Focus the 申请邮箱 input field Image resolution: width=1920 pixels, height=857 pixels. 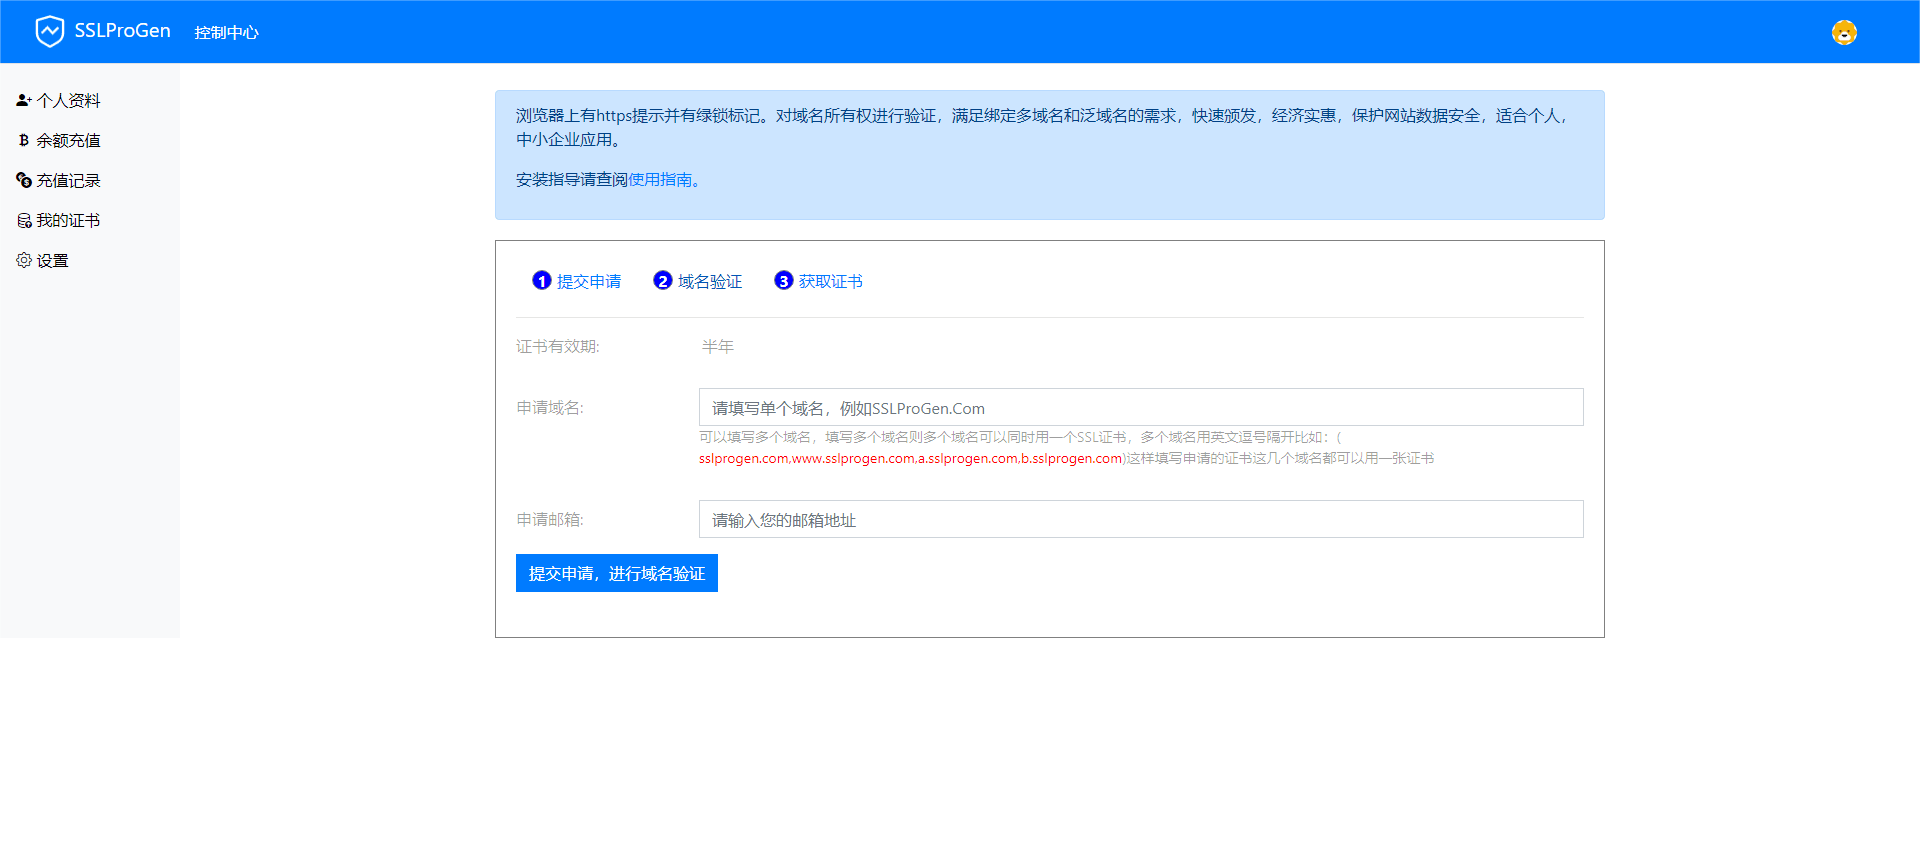point(1141,519)
